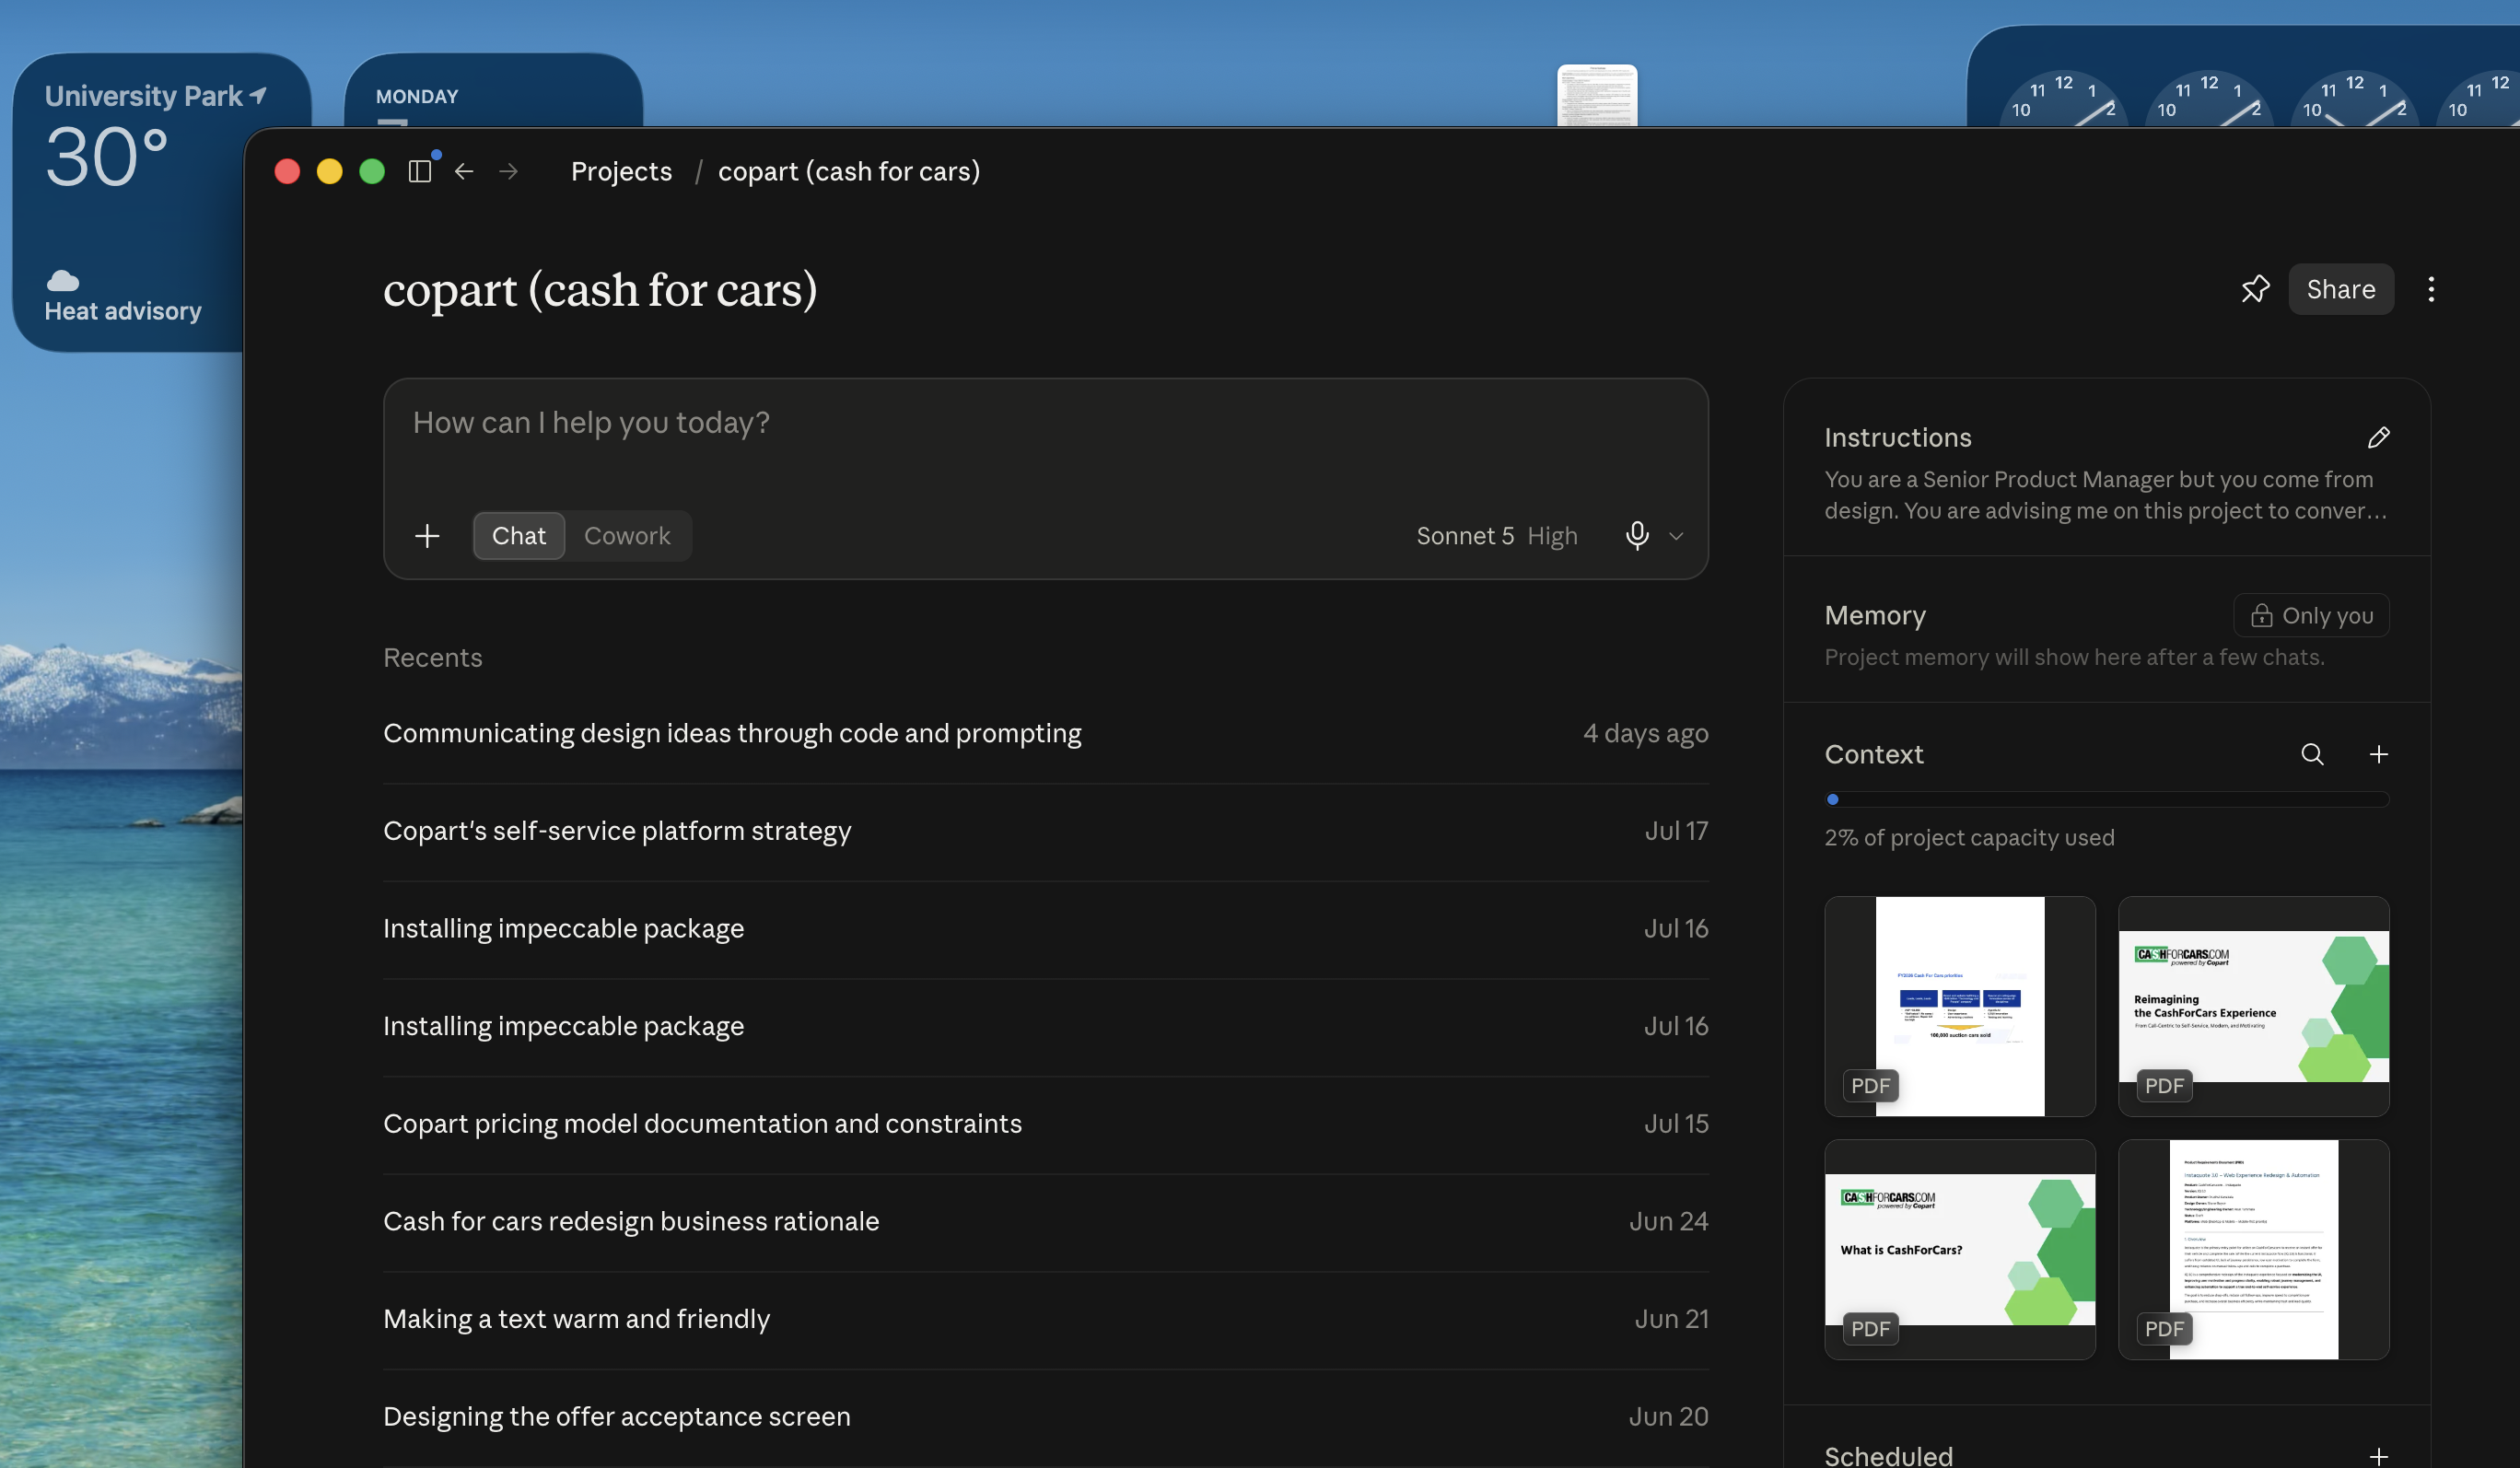Edit project instructions with pencil icon

(2379, 437)
